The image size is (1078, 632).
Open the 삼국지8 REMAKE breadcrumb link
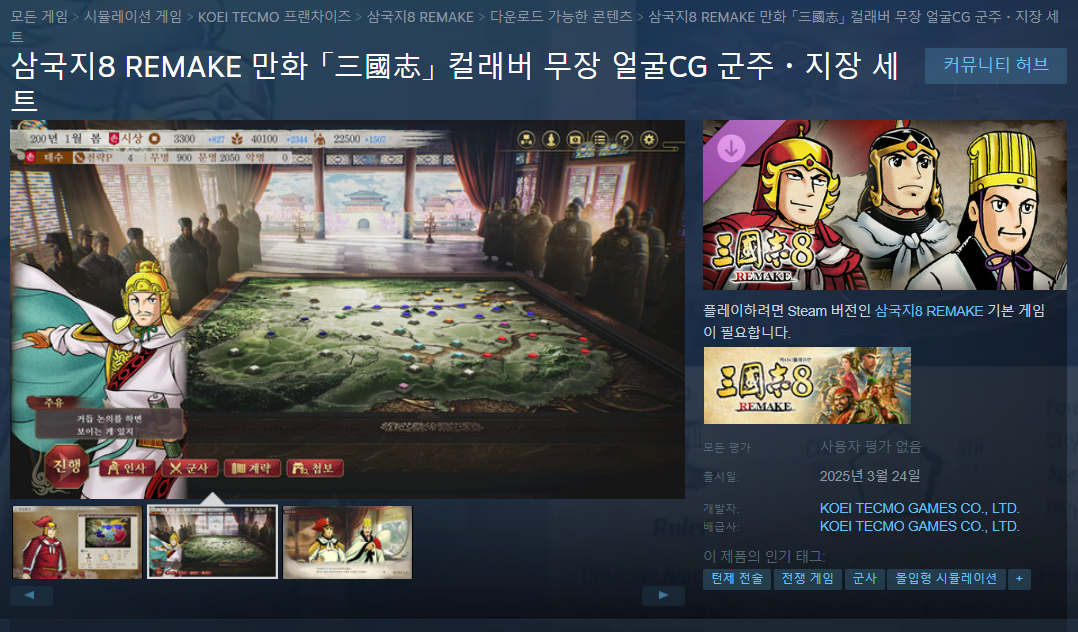pos(420,17)
